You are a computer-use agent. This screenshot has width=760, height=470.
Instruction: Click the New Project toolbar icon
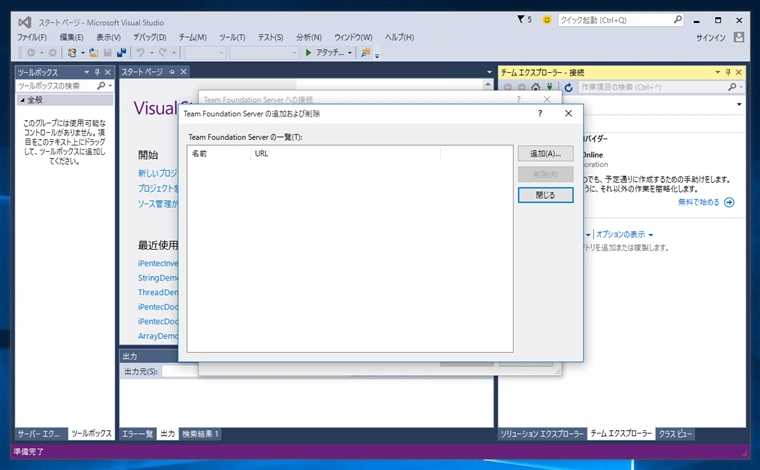72,52
